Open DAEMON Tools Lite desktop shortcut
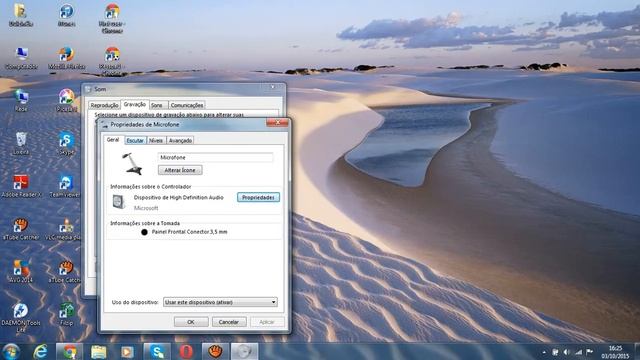This screenshot has width=640, height=360. (x=20, y=318)
